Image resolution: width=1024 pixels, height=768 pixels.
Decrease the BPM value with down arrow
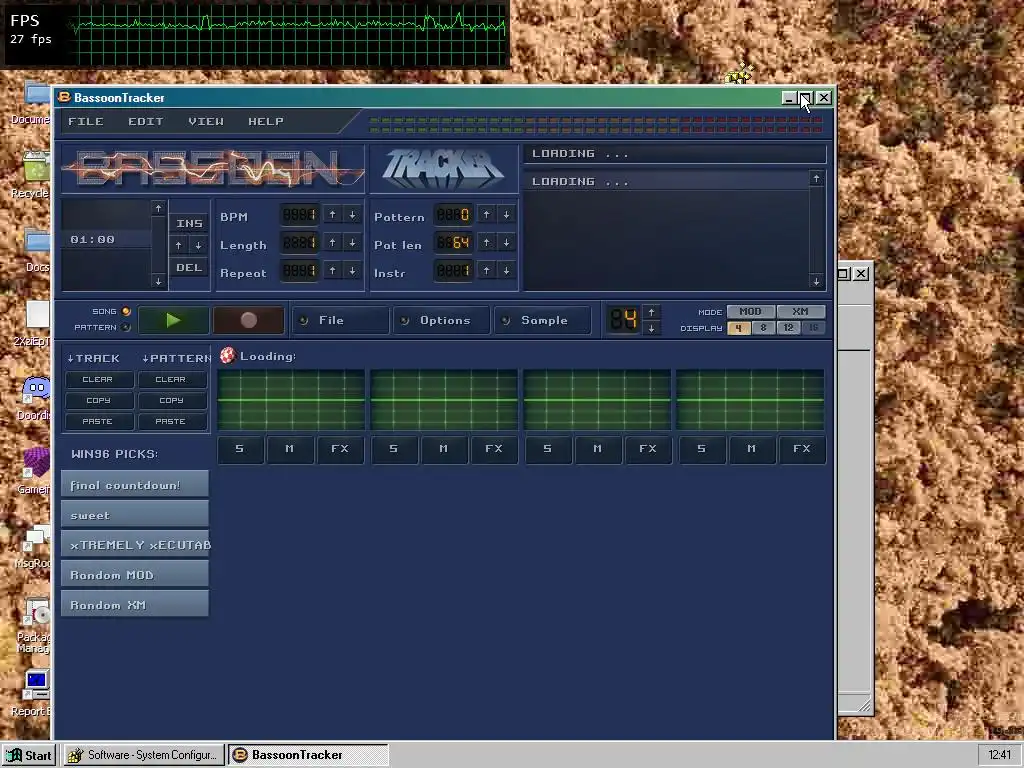point(353,215)
